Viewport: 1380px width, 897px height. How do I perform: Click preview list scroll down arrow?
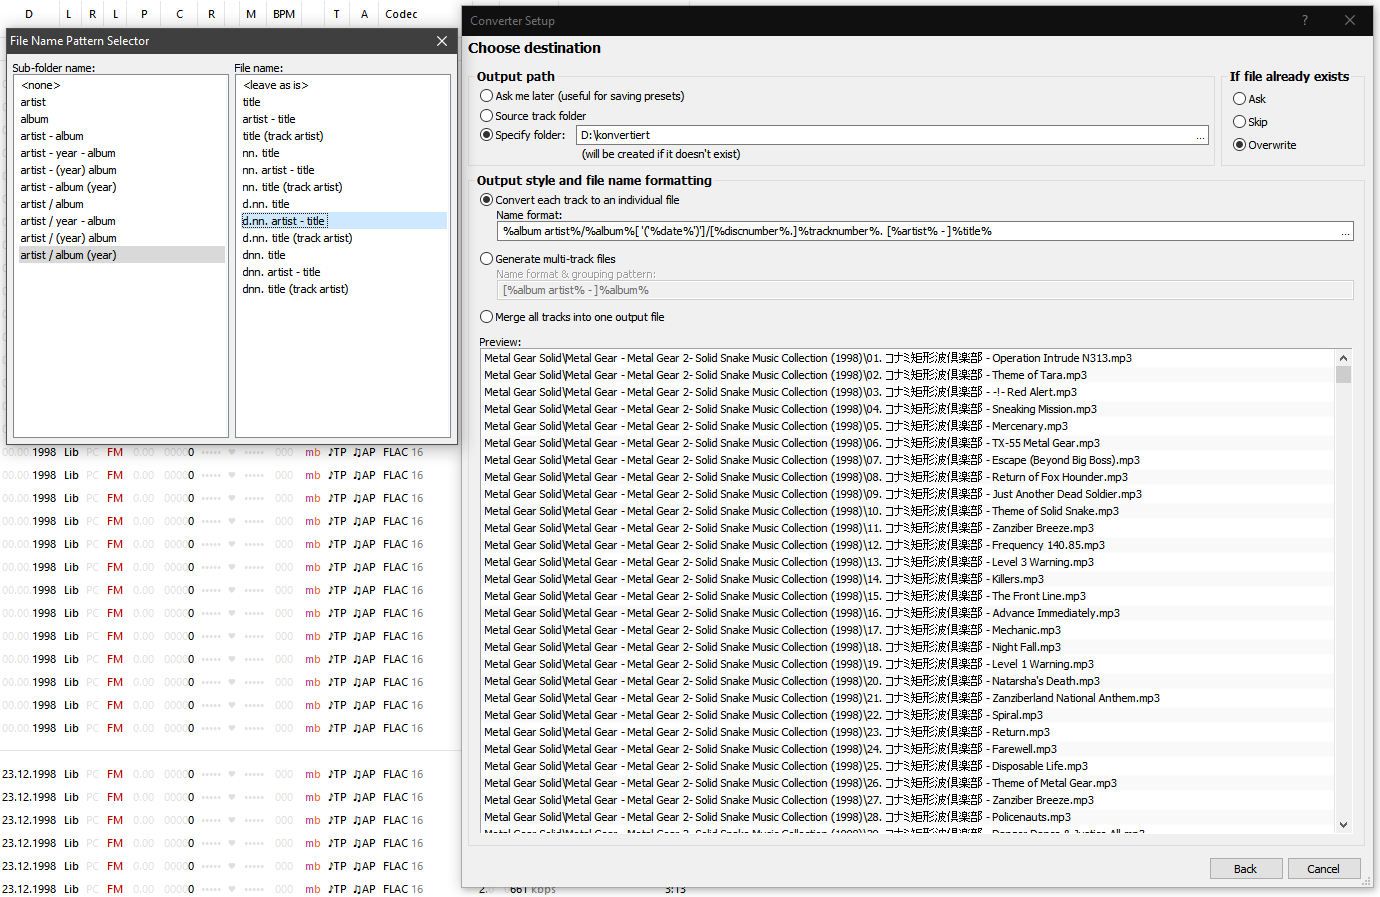(x=1343, y=825)
